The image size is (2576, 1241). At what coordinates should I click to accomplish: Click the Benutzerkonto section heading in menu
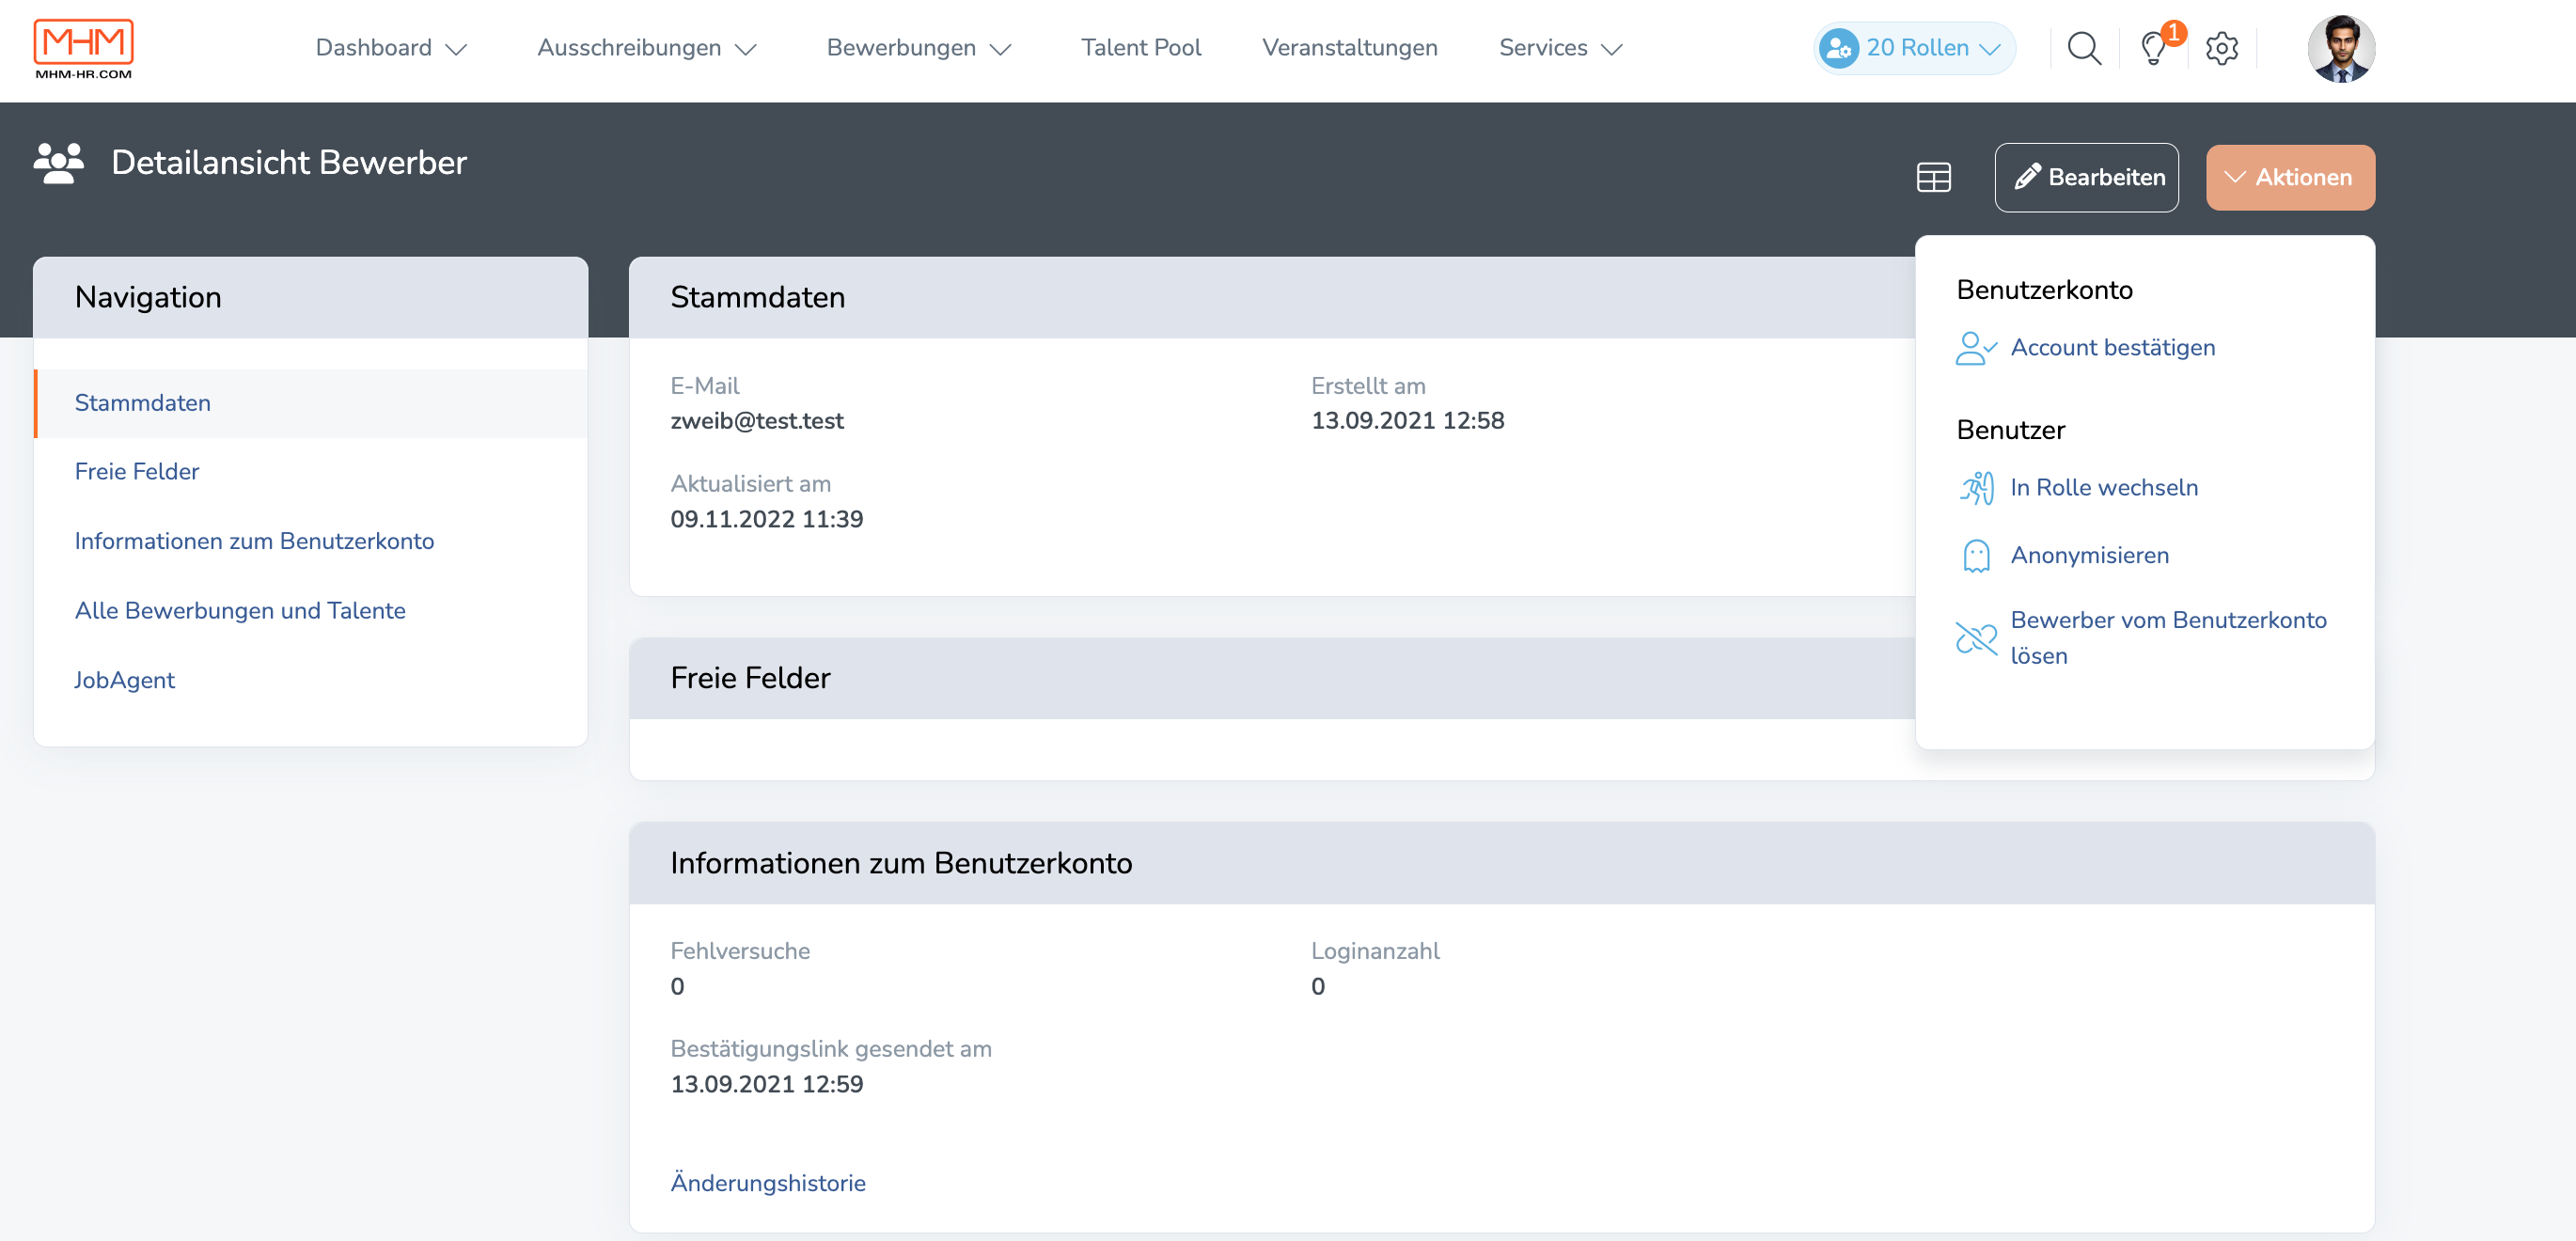(2044, 290)
